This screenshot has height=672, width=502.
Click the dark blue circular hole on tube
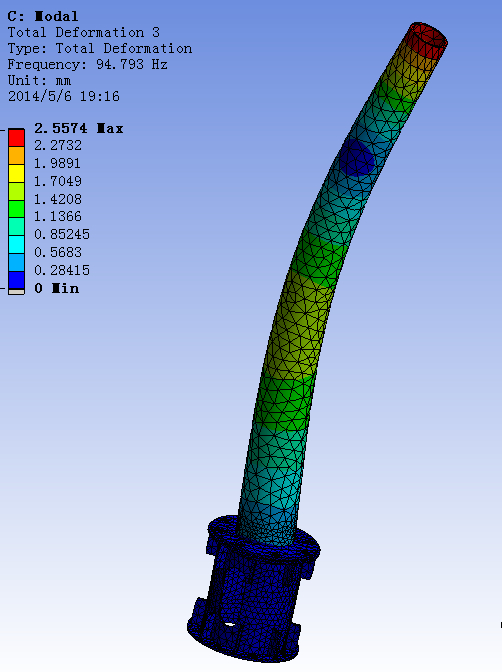coord(357,158)
